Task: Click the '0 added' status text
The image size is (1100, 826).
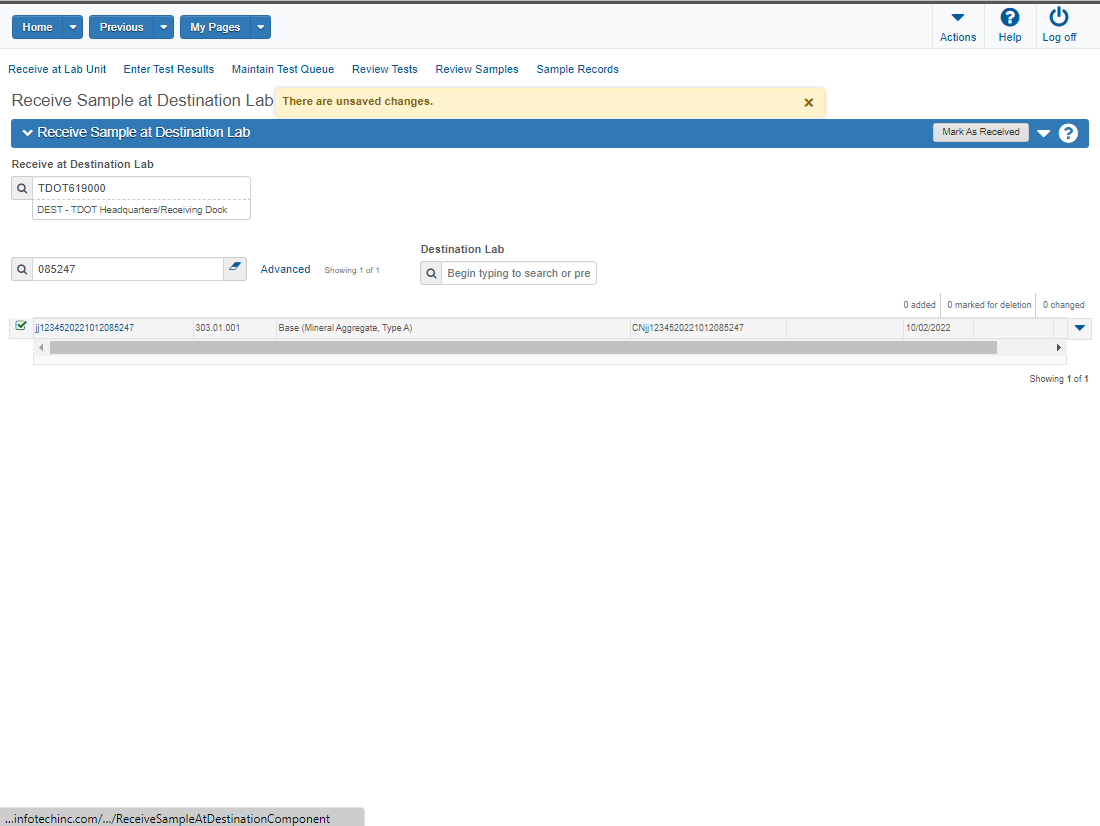Action: point(919,305)
